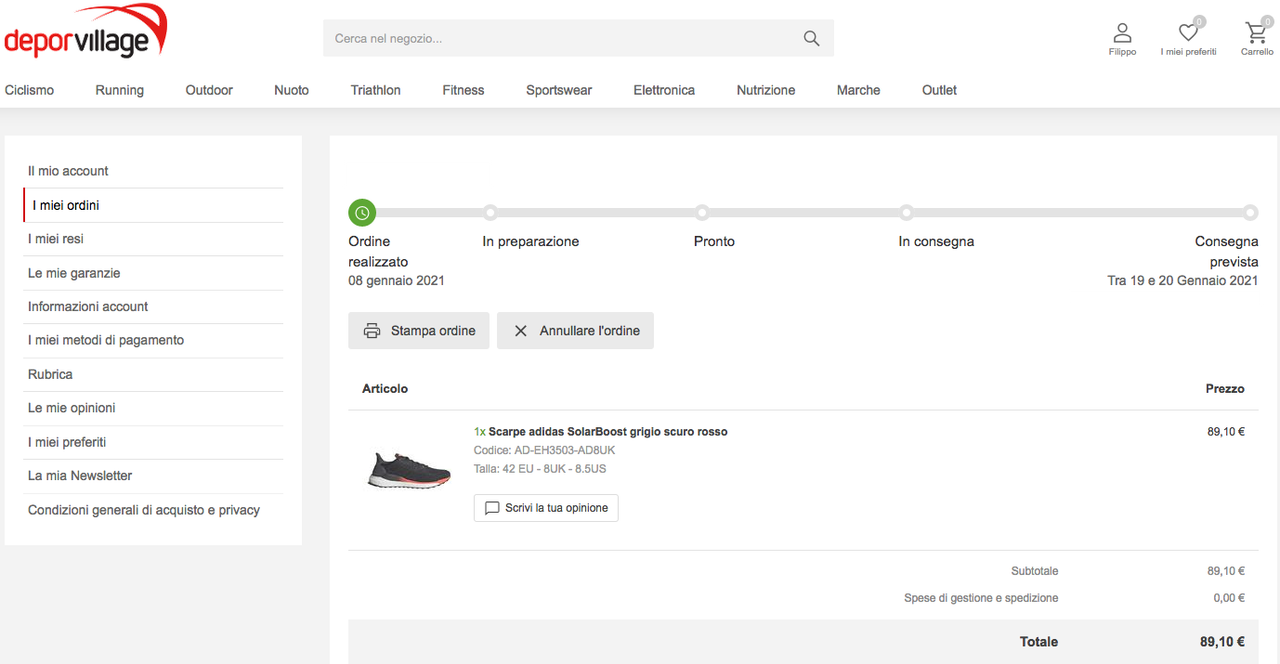Click the Consegna prevista progress step marker
Screen dimensions: 1280x664
(1250, 212)
